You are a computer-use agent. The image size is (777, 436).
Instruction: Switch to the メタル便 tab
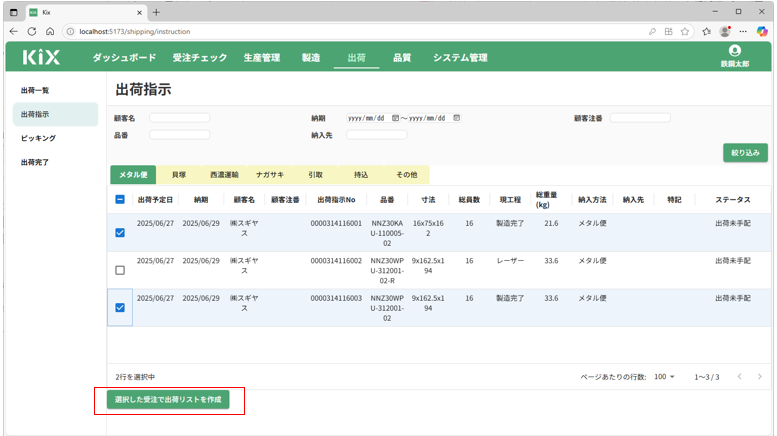click(133, 174)
